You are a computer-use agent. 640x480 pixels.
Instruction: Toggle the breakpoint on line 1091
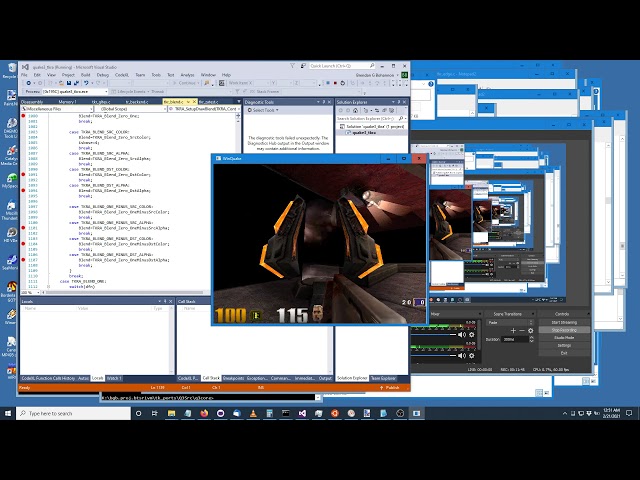pyautogui.click(x=23, y=175)
